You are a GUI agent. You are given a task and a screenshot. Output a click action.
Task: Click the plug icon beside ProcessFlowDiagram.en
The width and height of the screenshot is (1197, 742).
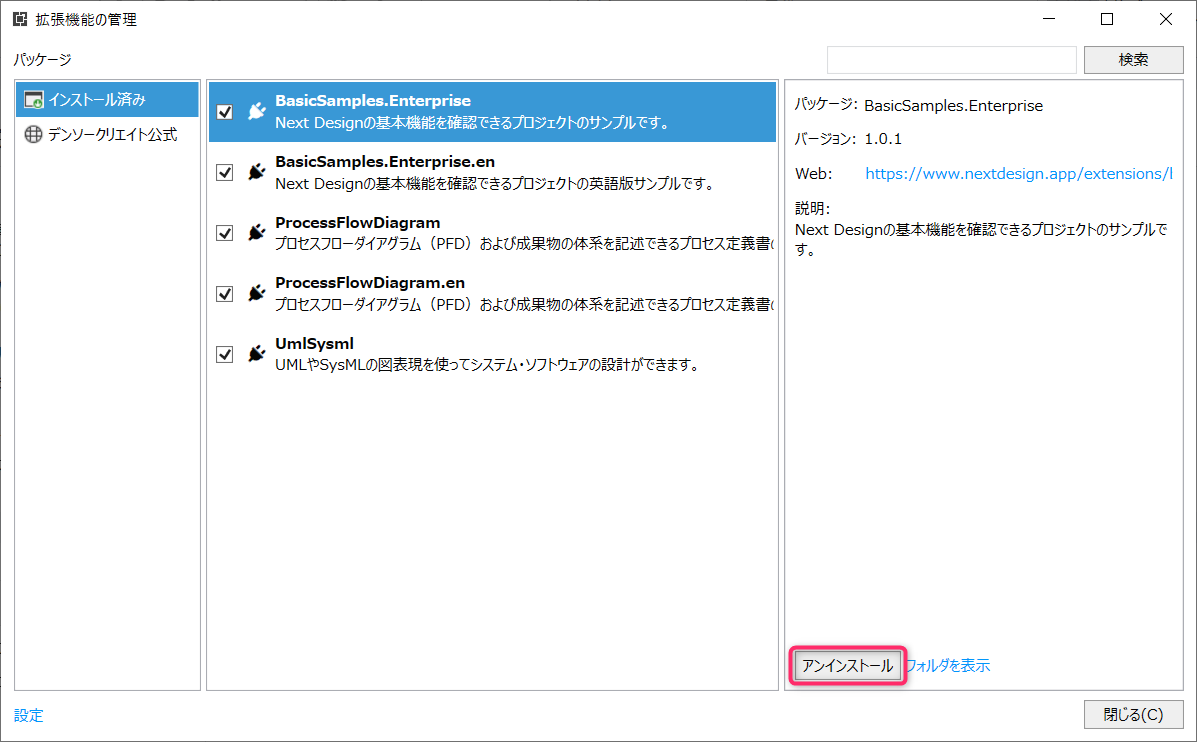(x=256, y=293)
